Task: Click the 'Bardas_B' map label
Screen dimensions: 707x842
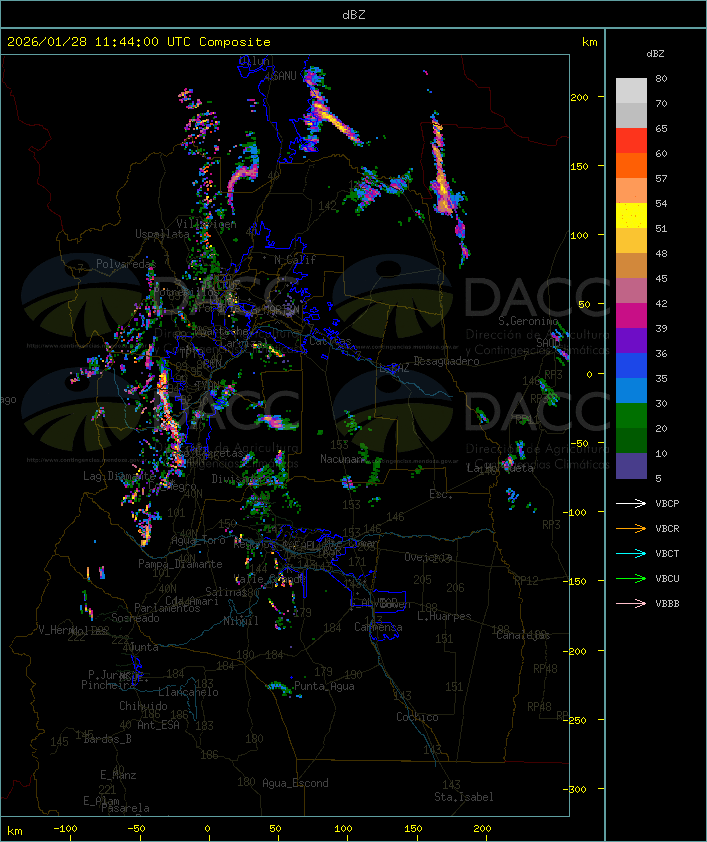Action: [x=107, y=739]
